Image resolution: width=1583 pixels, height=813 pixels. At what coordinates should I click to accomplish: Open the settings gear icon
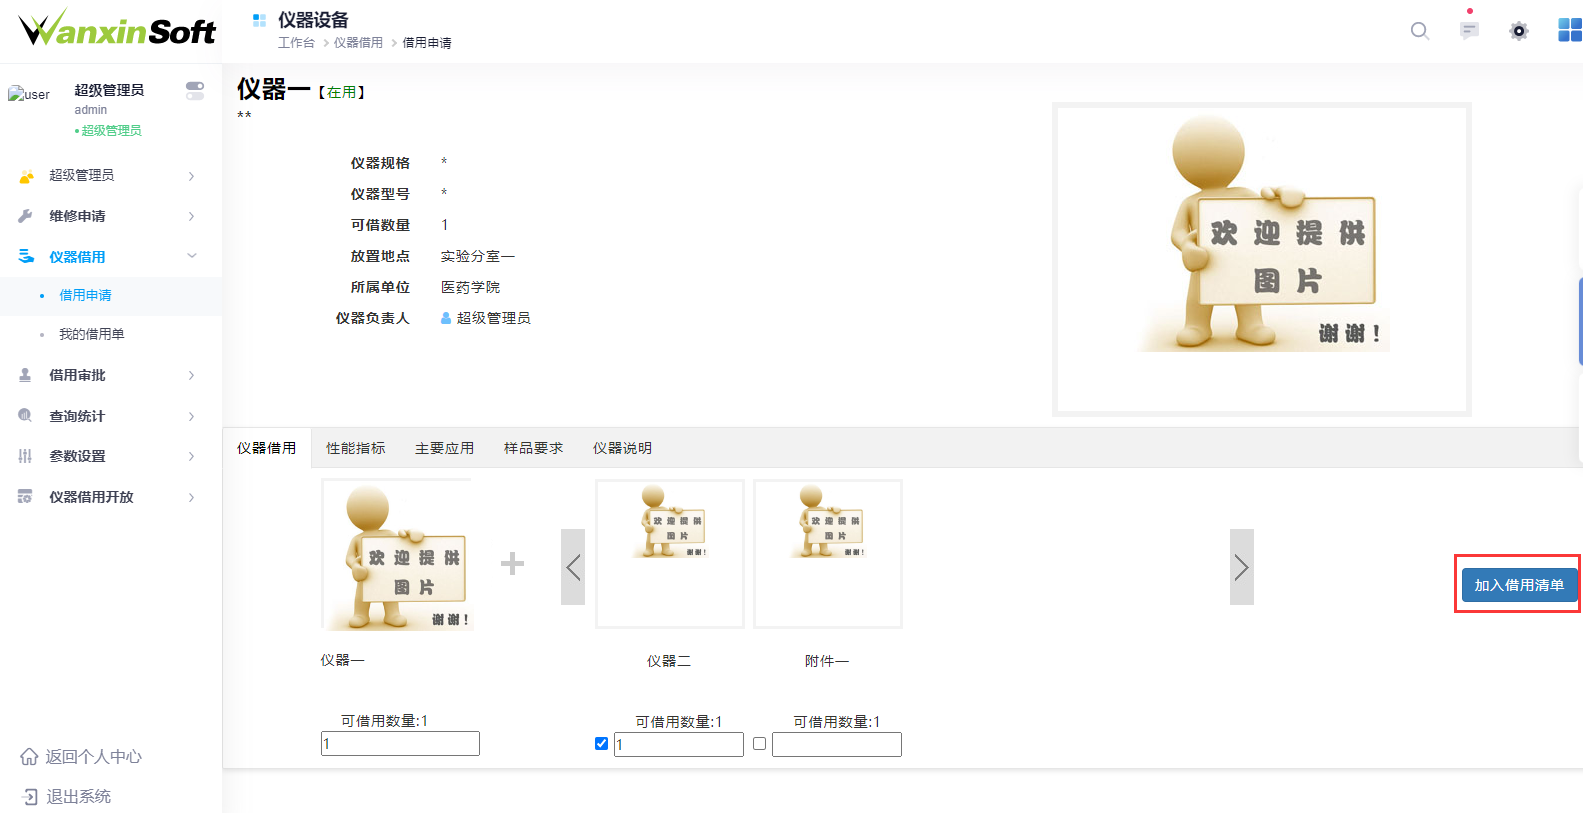pos(1518,31)
